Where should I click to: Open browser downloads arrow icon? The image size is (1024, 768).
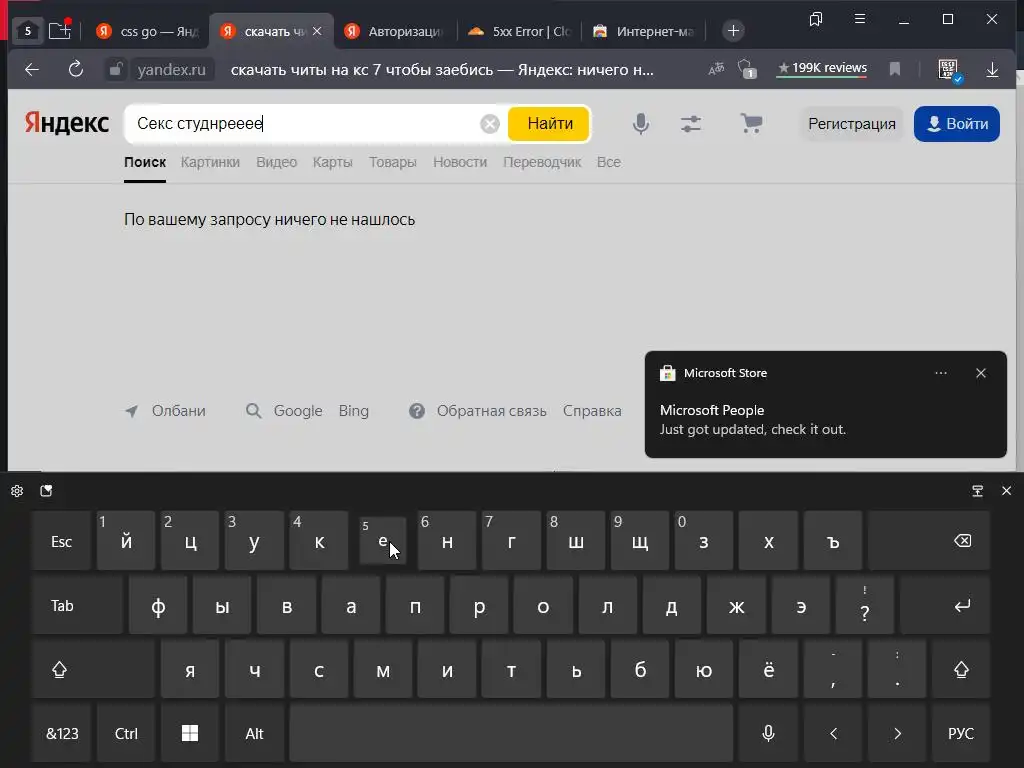(992, 69)
